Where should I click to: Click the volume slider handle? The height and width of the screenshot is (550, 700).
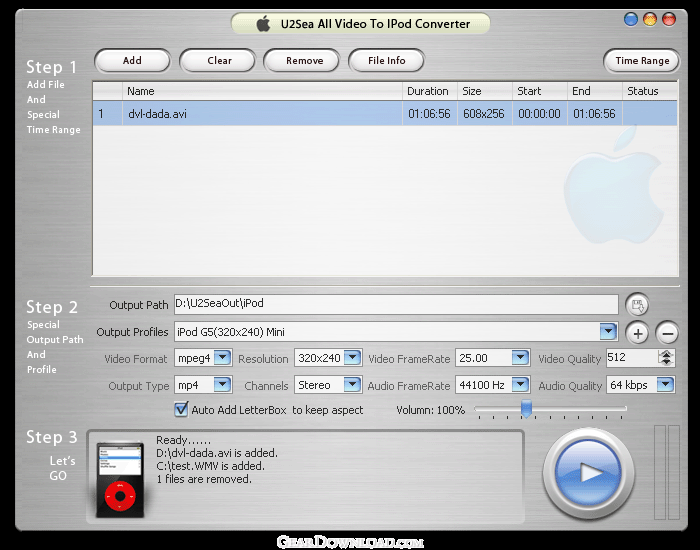click(526, 409)
